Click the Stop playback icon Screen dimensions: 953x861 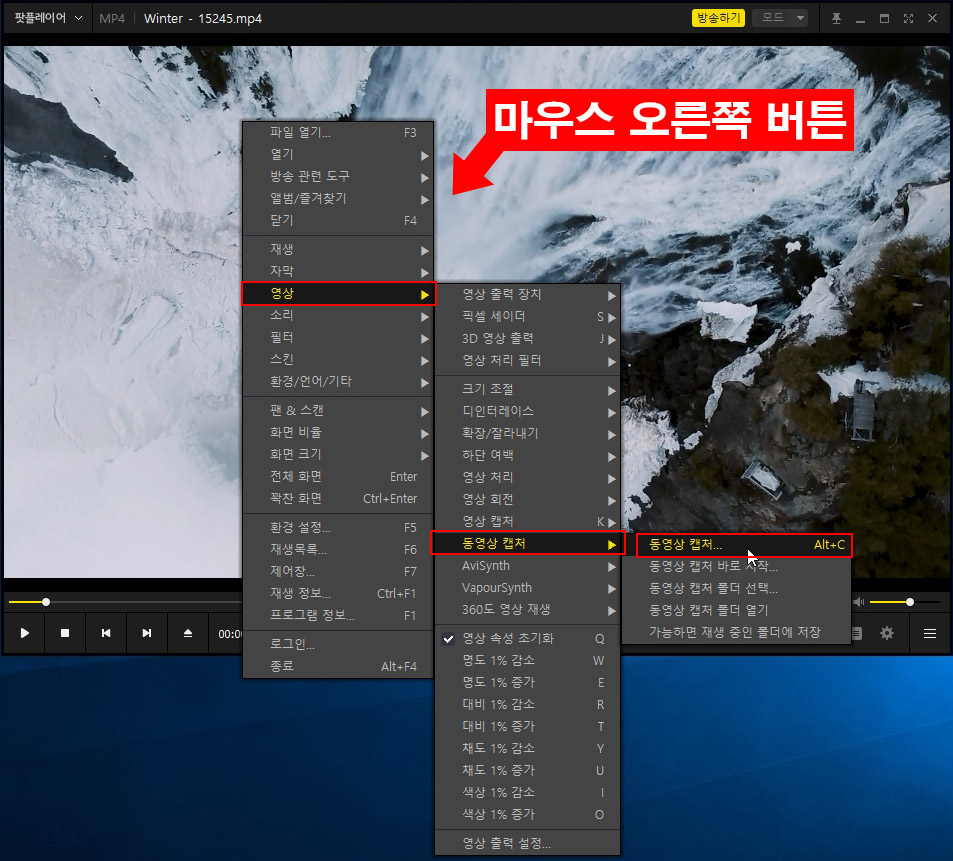[x=66, y=632]
